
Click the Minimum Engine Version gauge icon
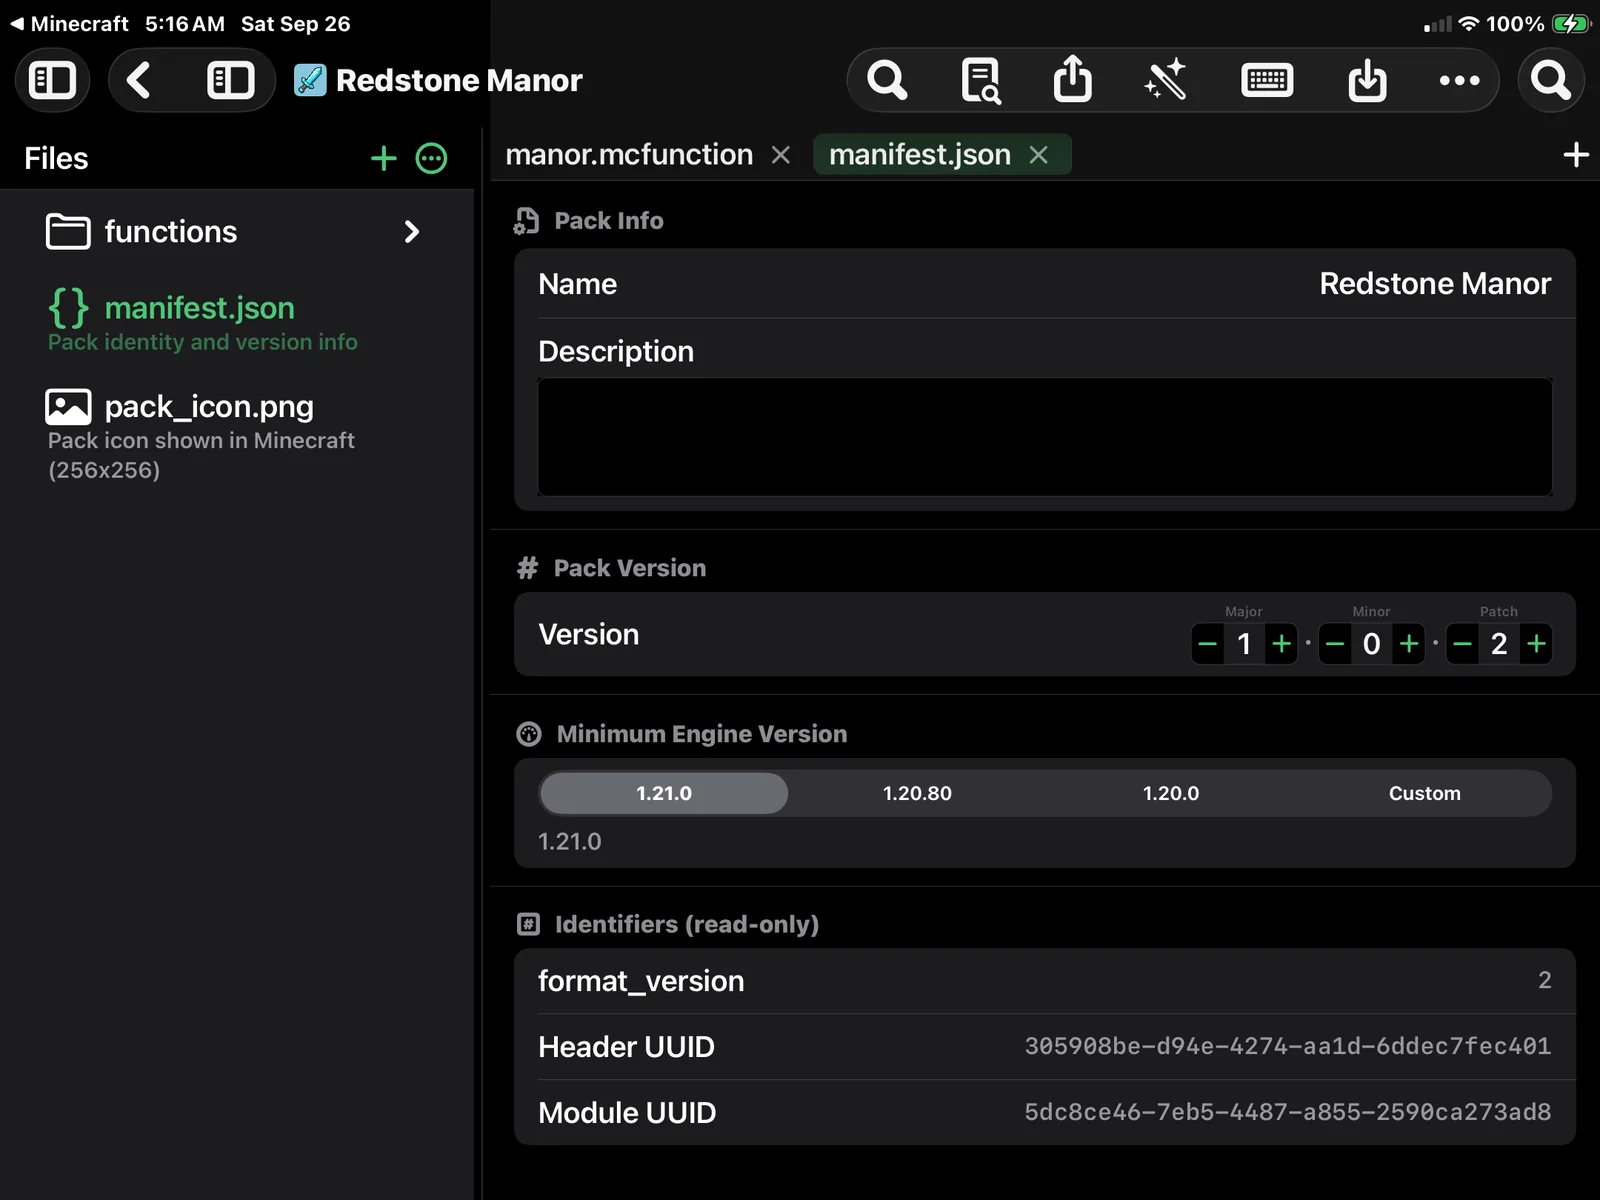(x=528, y=734)
